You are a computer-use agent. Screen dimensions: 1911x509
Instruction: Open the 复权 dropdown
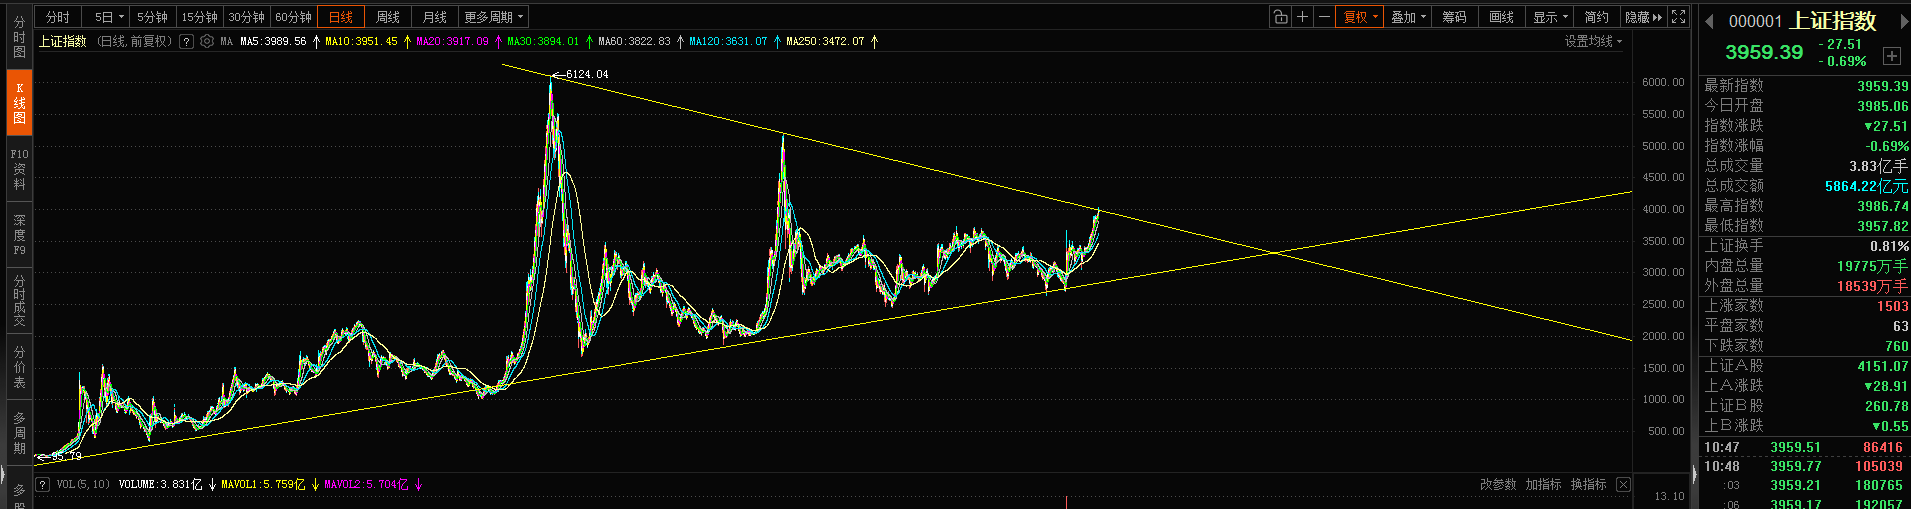pyautogui.click(x=1360, y=17)
